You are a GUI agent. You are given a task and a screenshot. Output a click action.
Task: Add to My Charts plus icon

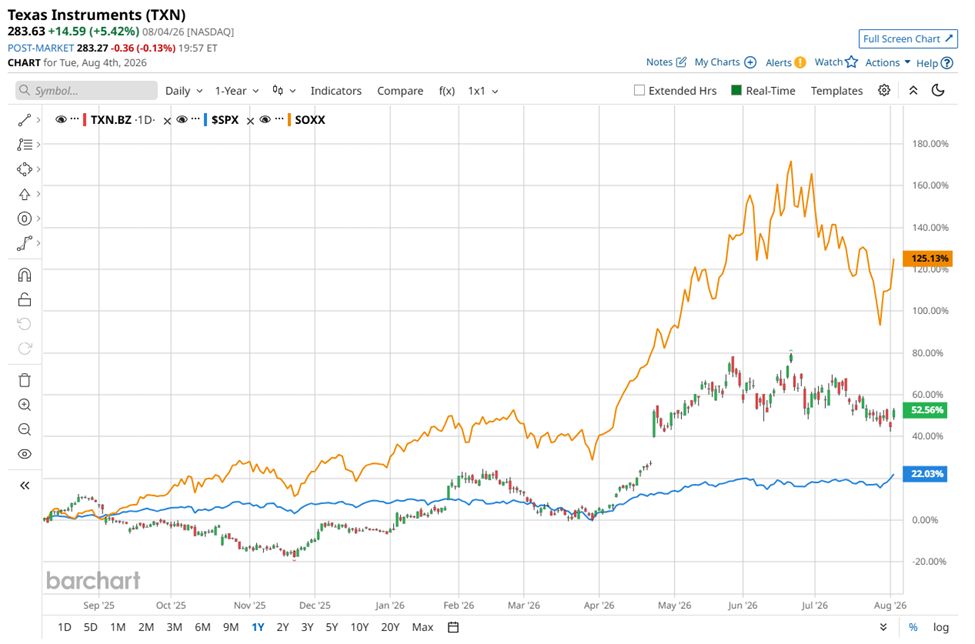point(751,62)
